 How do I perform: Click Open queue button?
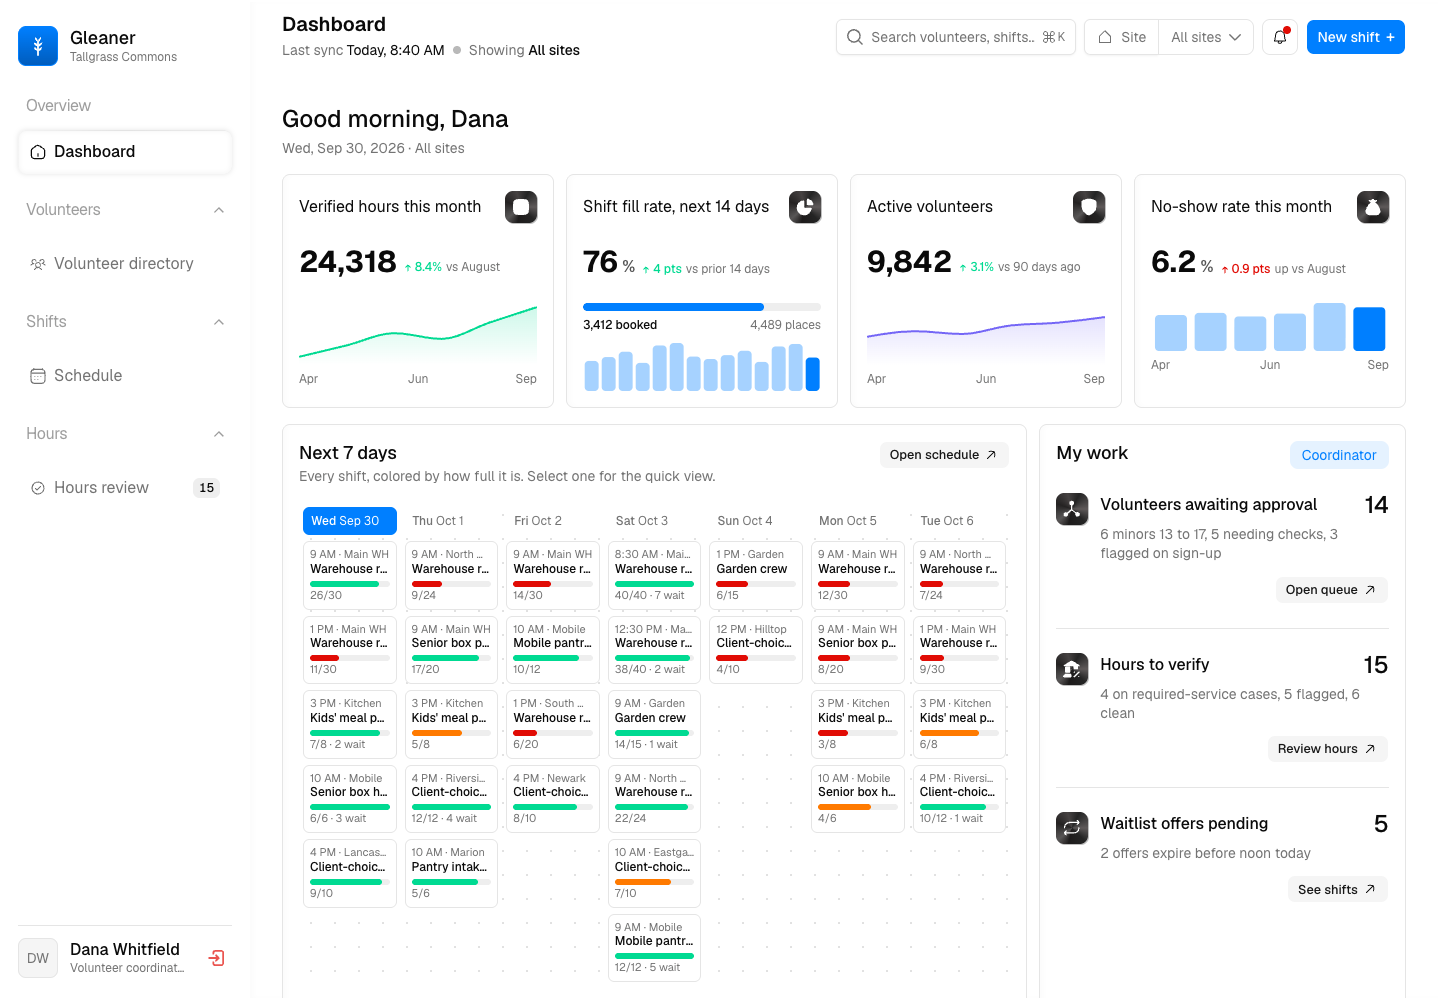pyautogui.click(x=1331, y=590)
